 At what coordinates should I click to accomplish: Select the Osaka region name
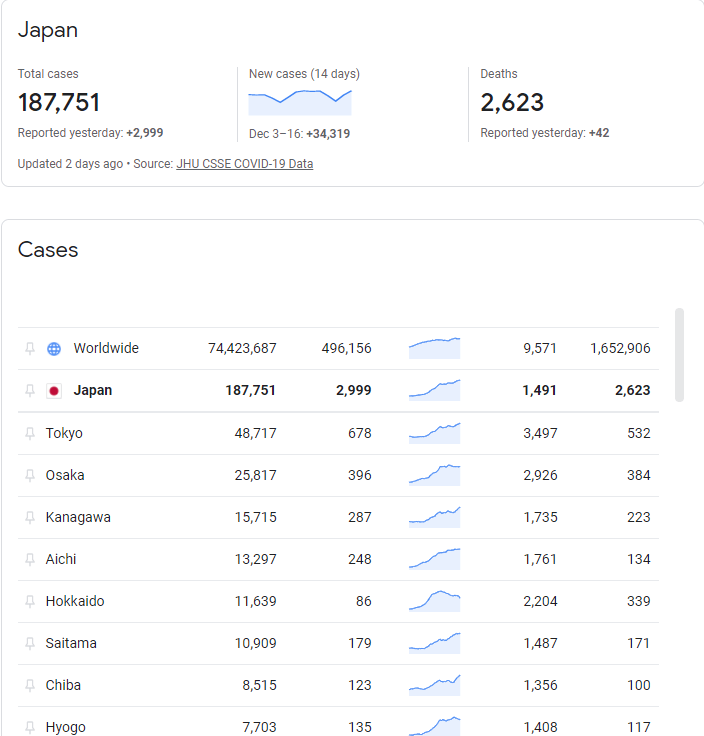click(x=65, y=475)
